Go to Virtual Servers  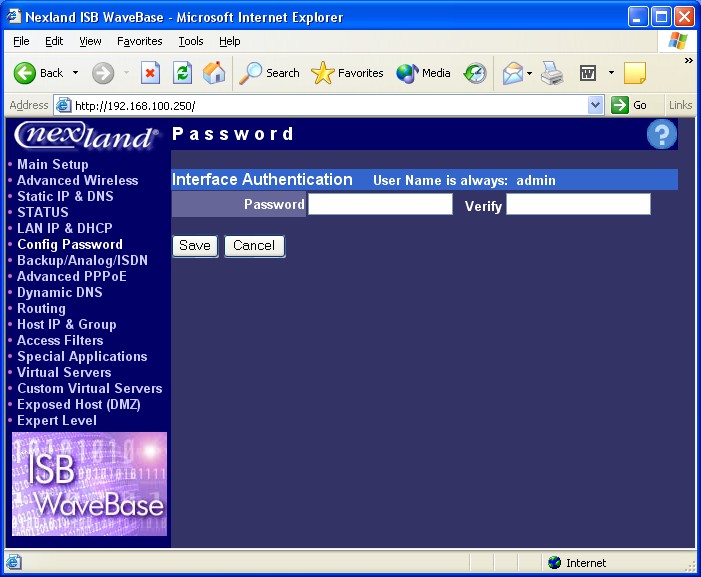(64, 372)
